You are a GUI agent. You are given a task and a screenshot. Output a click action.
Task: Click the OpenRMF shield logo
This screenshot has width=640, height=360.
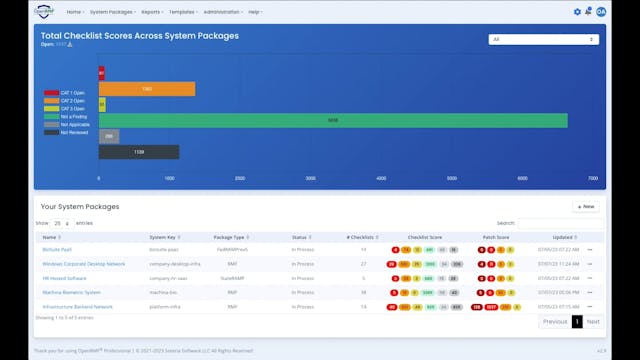(x=44, y=11)
